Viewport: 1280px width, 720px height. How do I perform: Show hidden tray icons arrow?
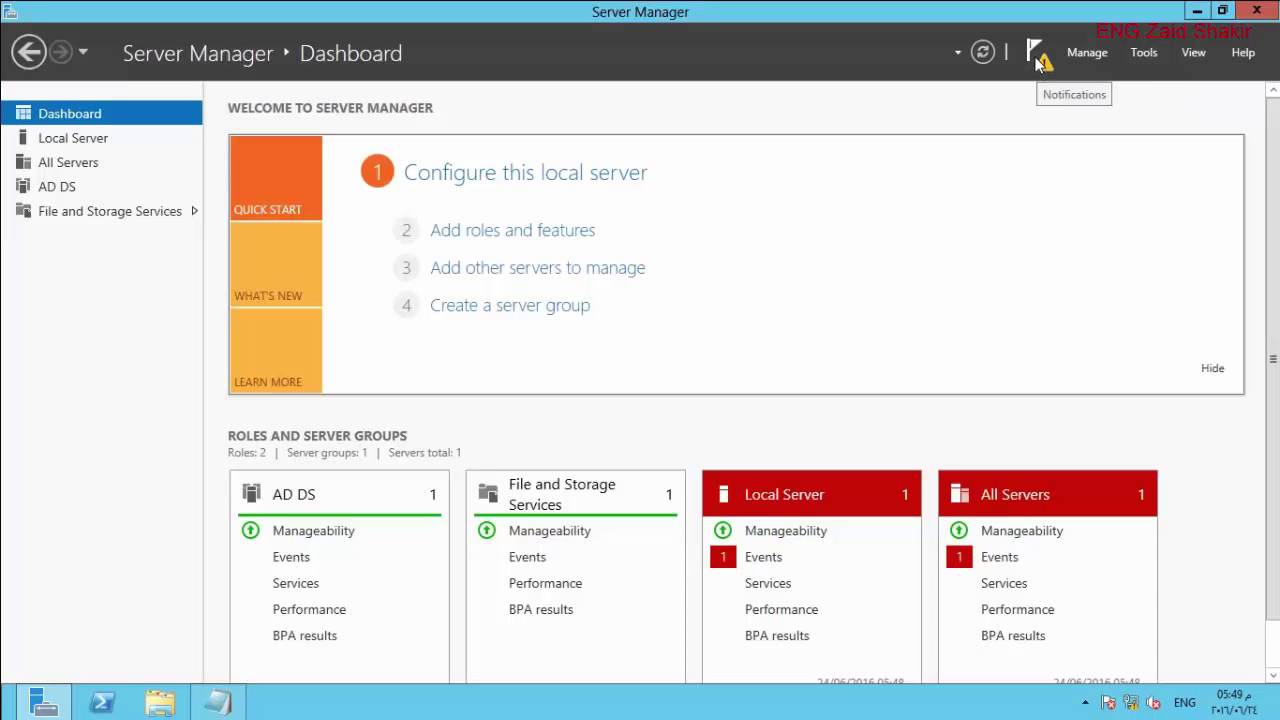click(1085, 703)
